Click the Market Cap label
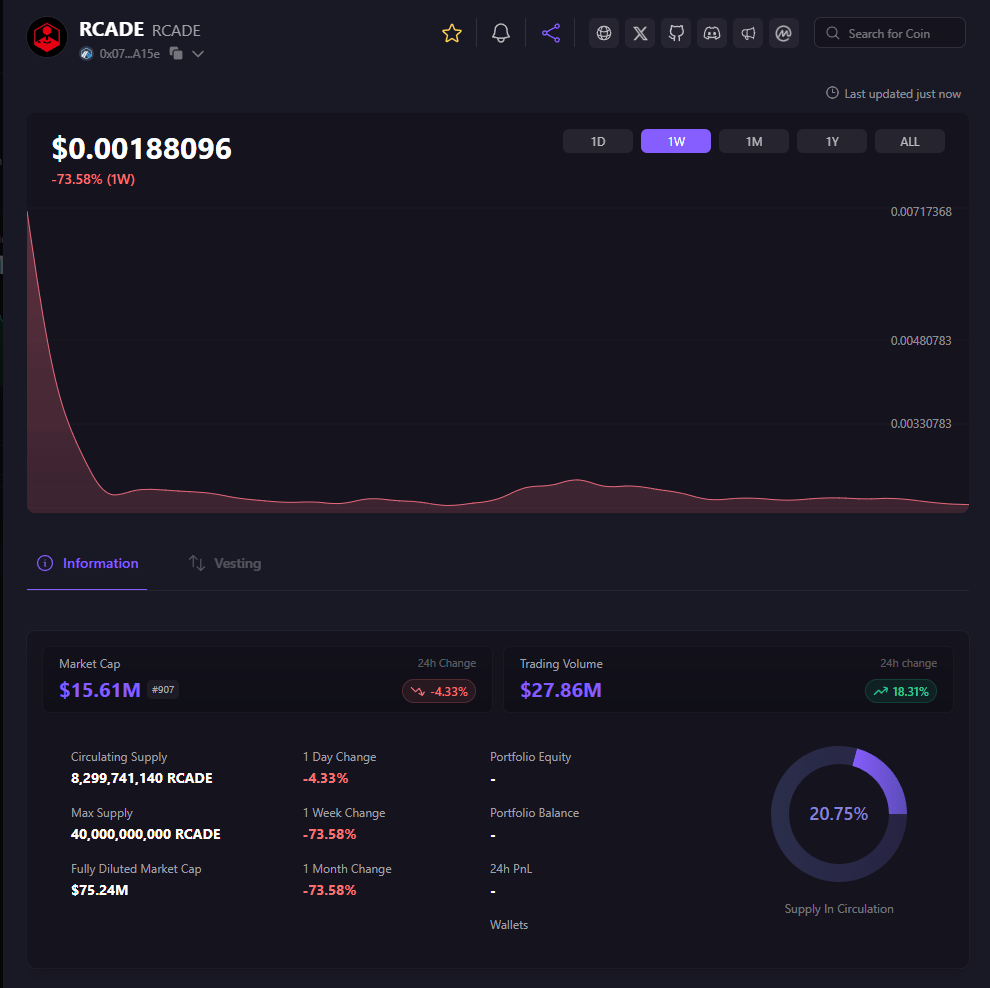The image size is (990, 988). pyautogui.click(x=90, y=664)
